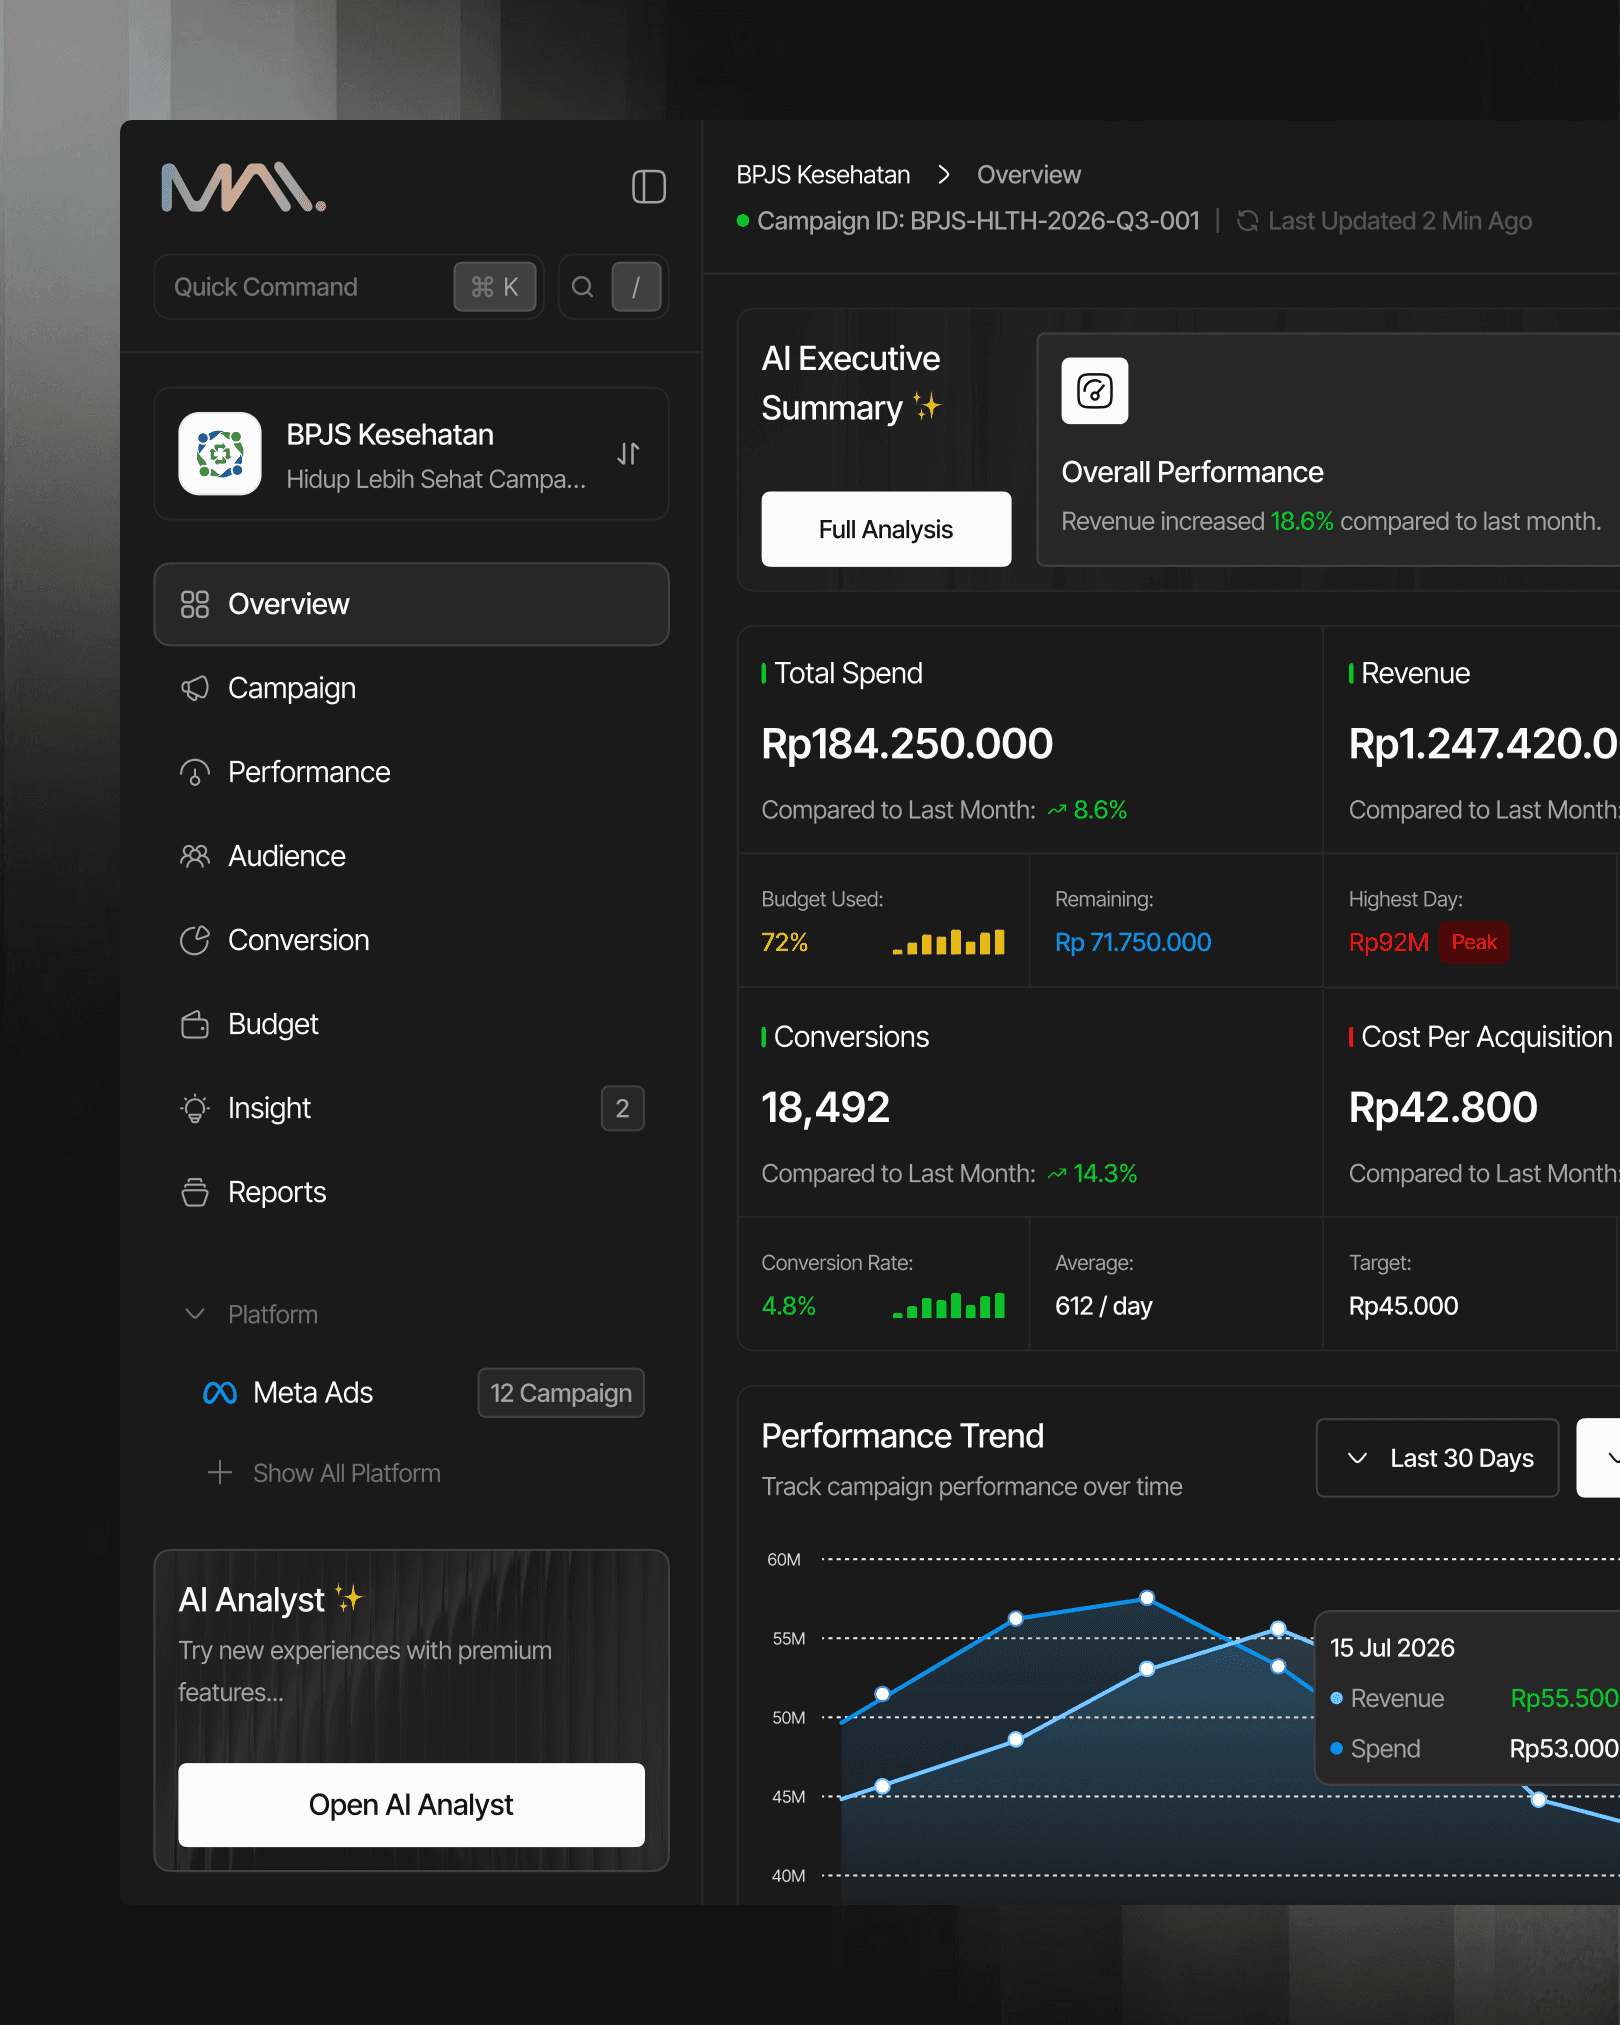1620x2025 pixels.
Task: Open the Campaign menu item
Action: point(411,688)
